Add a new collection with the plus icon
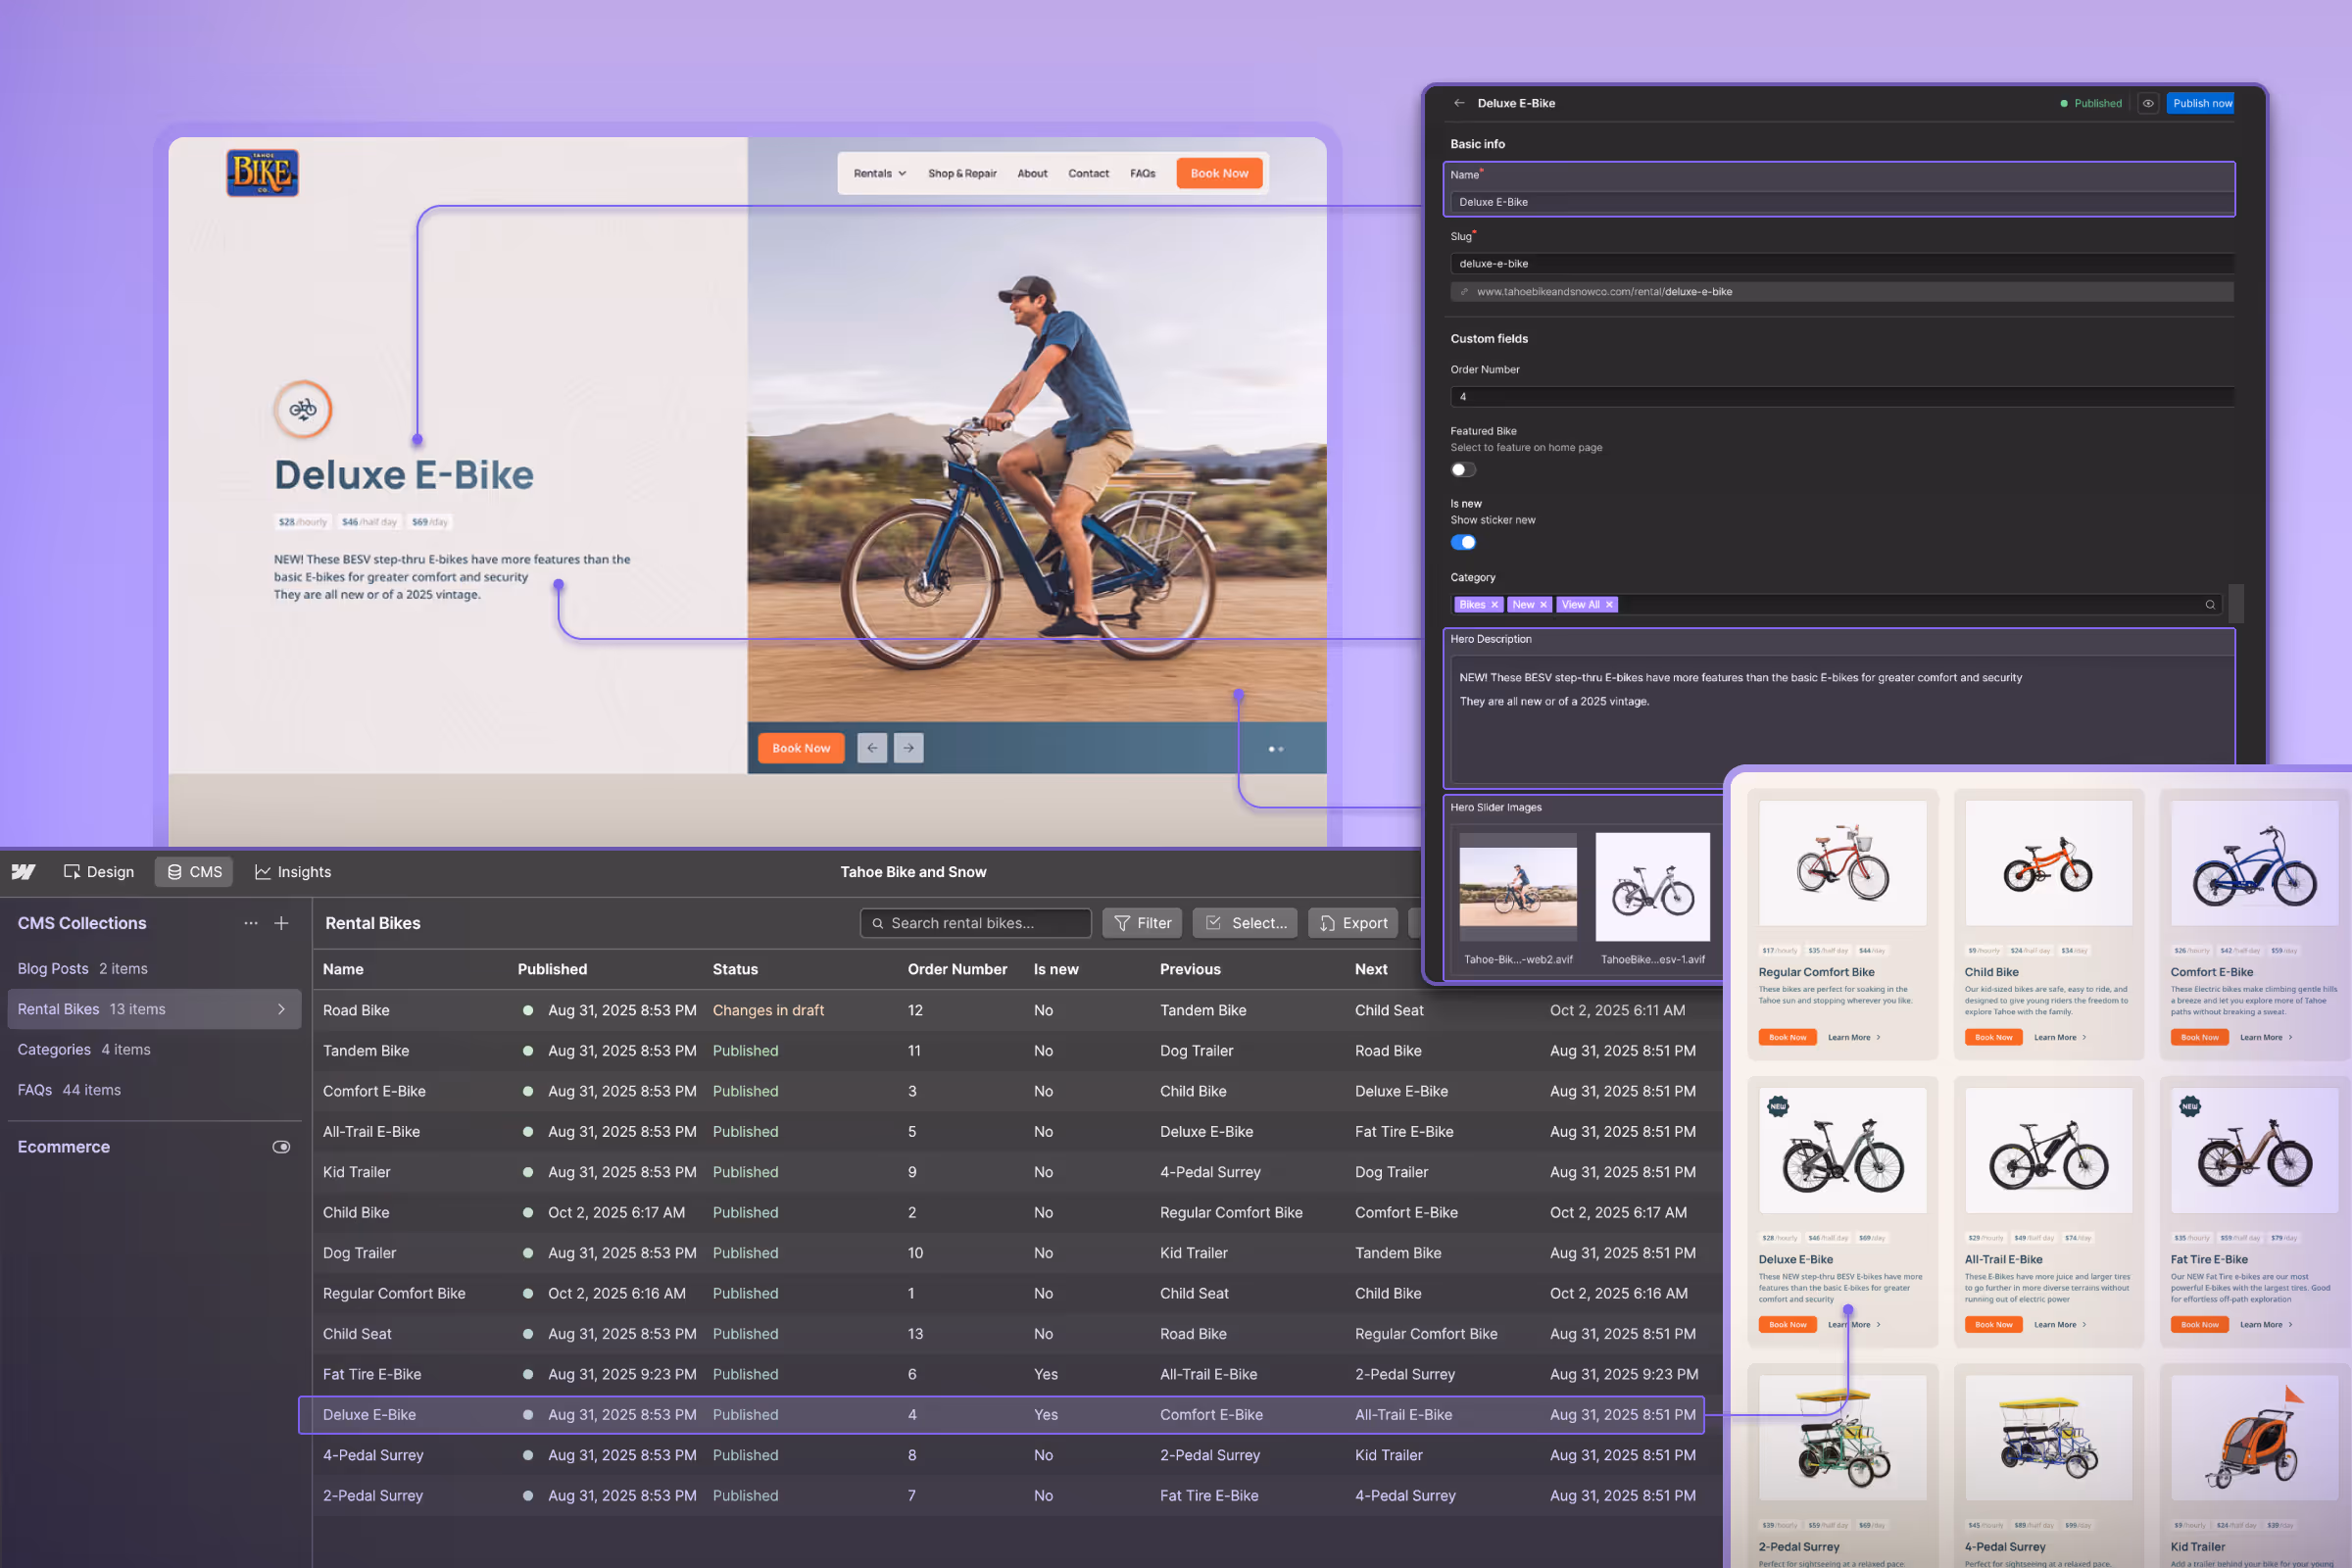 (281, 922)
